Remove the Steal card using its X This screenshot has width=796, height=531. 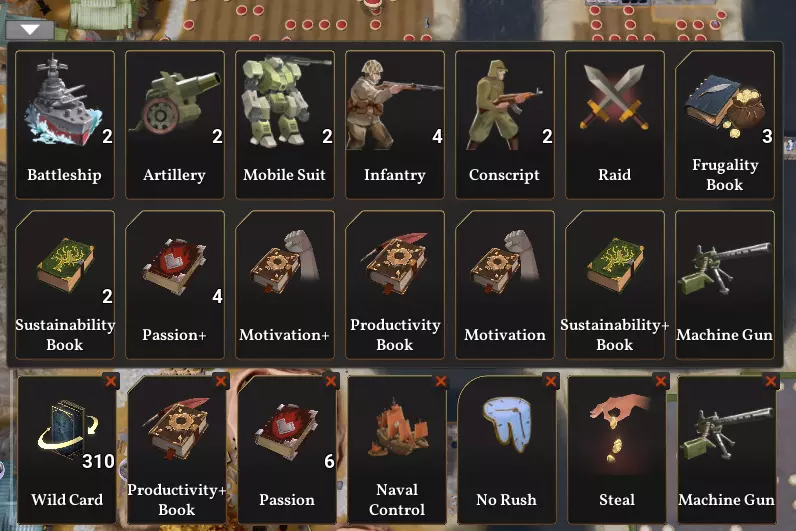(661, 381)
